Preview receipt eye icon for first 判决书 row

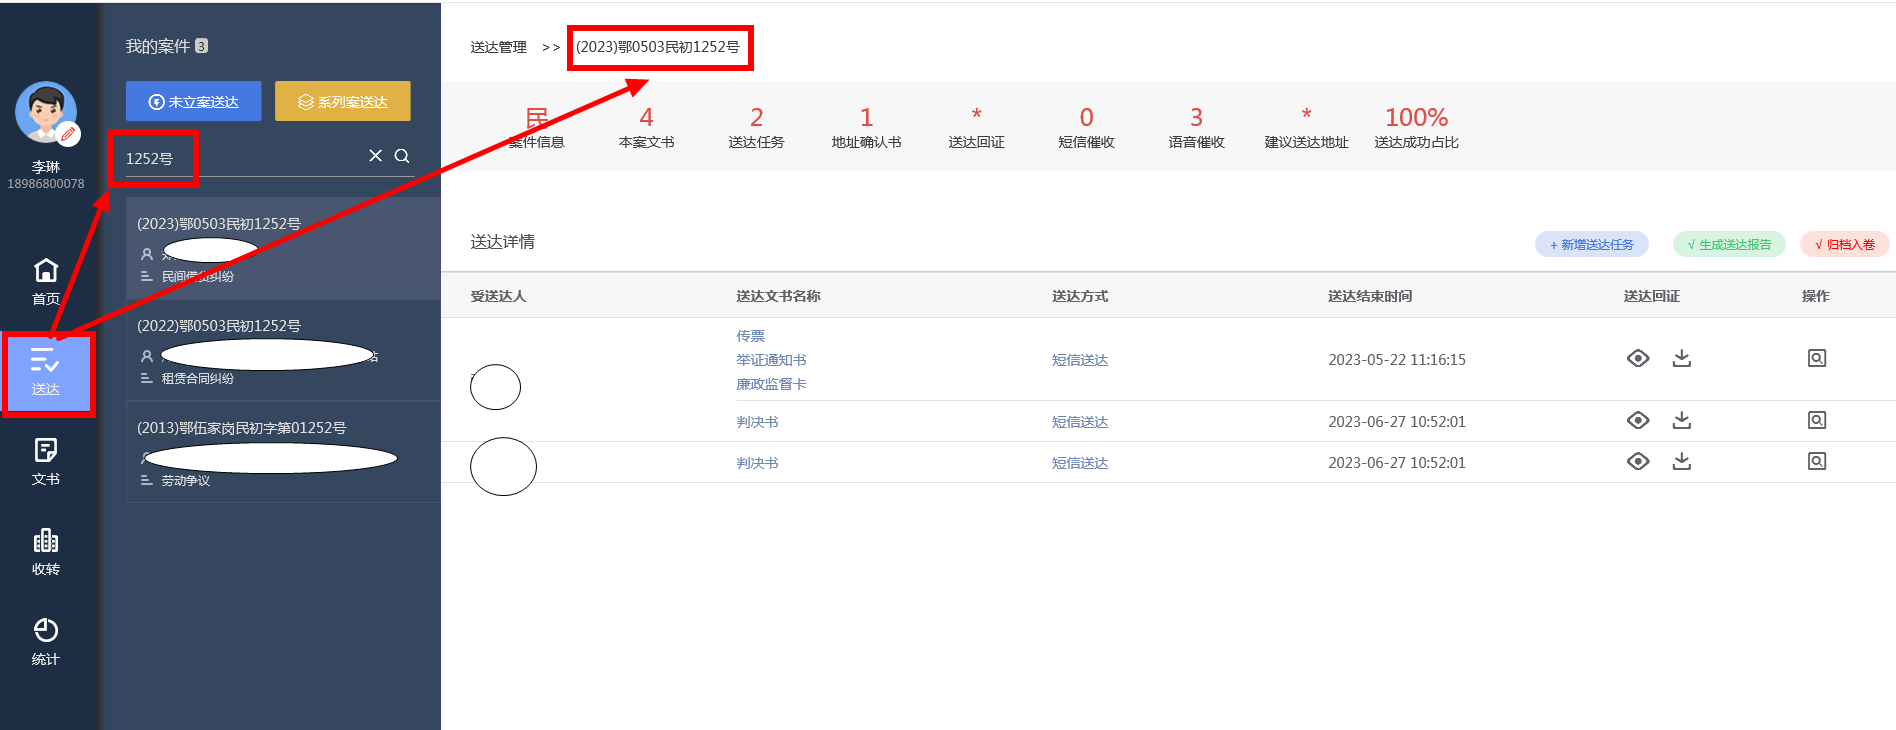point(1637,420)
